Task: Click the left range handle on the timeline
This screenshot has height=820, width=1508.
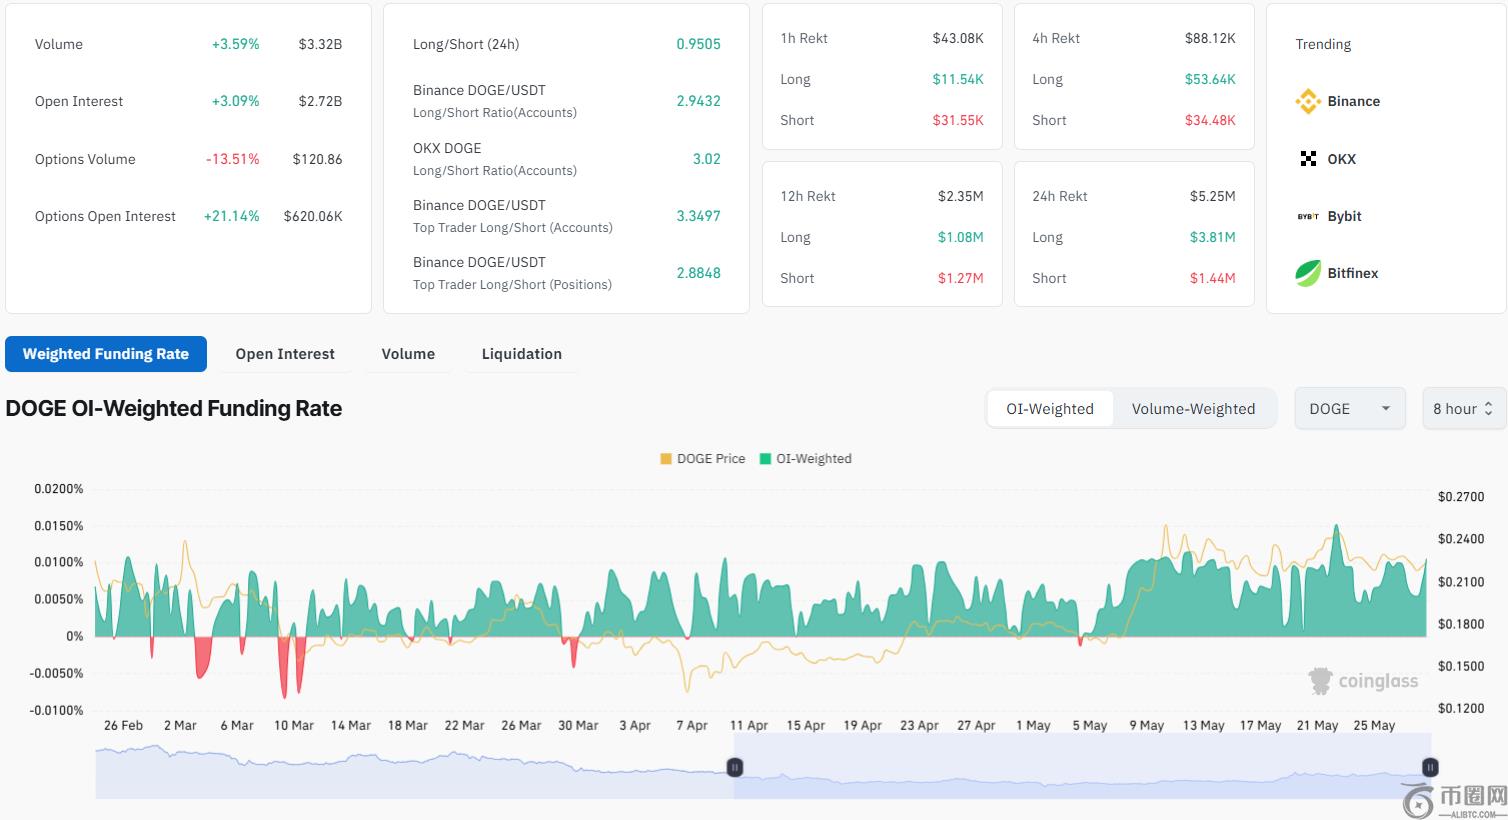Action: (x=734, y=767)
